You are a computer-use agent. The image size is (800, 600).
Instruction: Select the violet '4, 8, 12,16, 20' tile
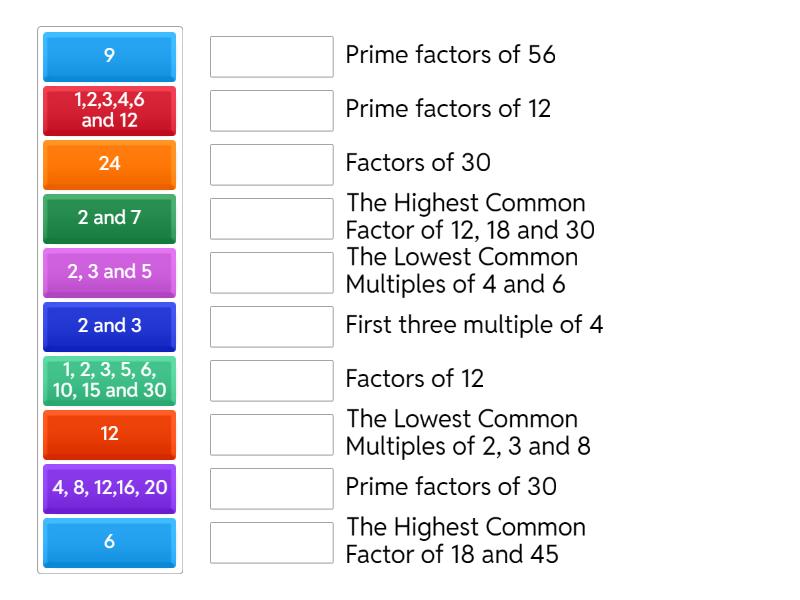[110, 489]
